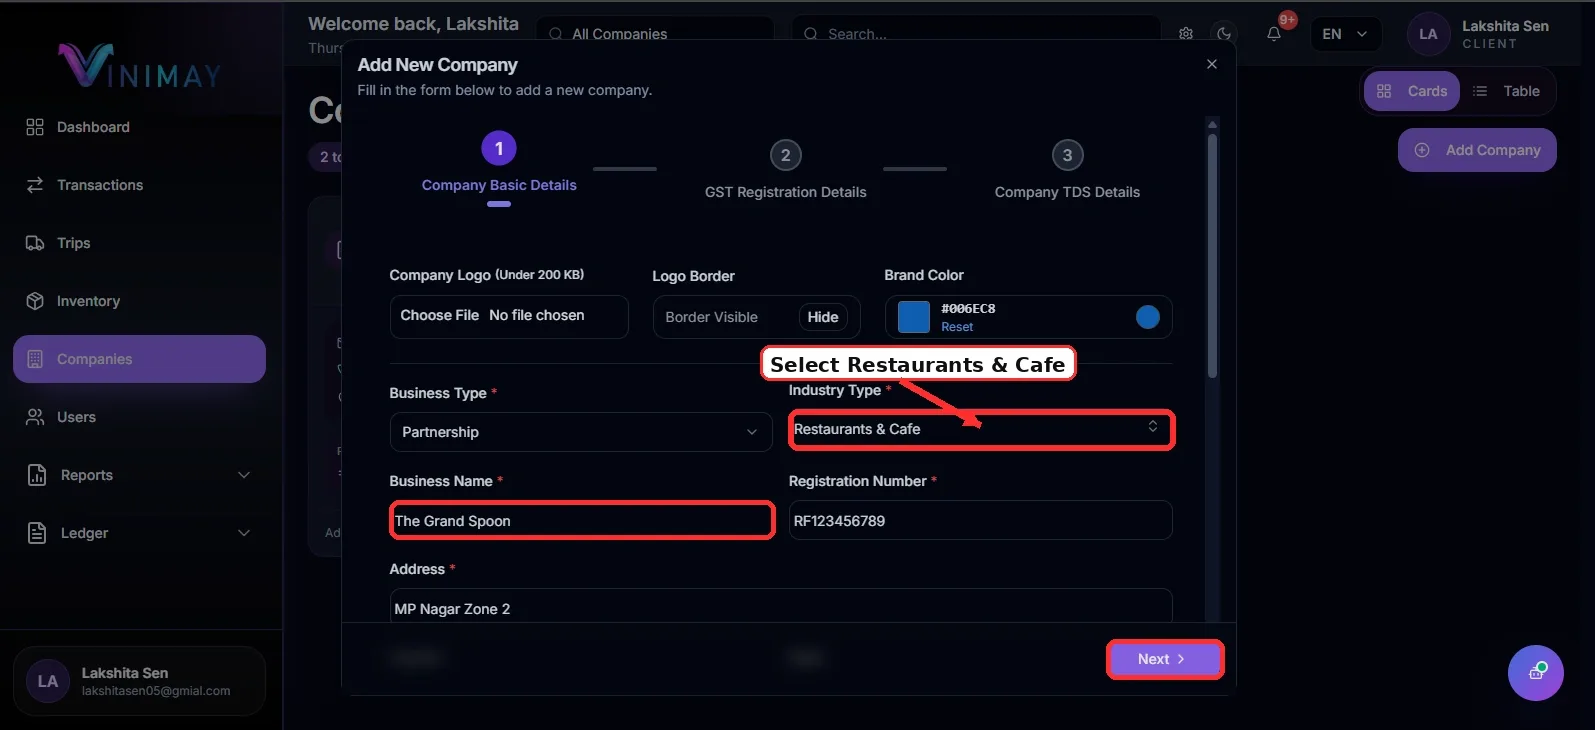The height and width of the screenshot is (730, 1595).
Task: Click the header Search box
Action: [x=976, y=34]
